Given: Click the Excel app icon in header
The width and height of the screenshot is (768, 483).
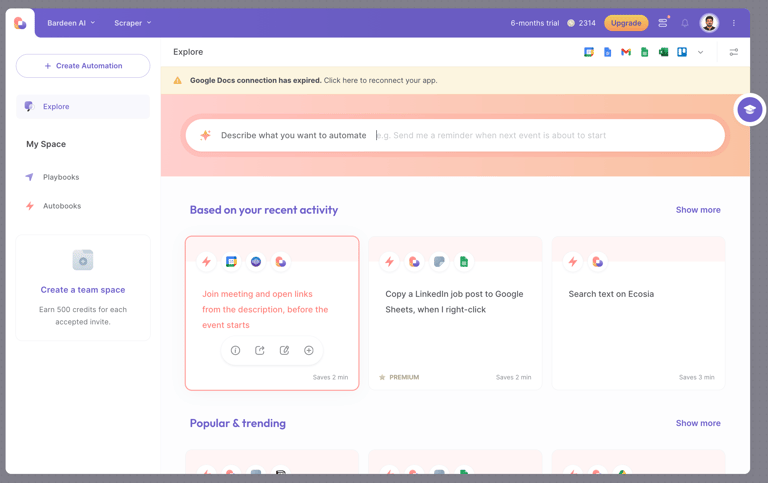Looking at the screenshot, I should tap(663, 52).
